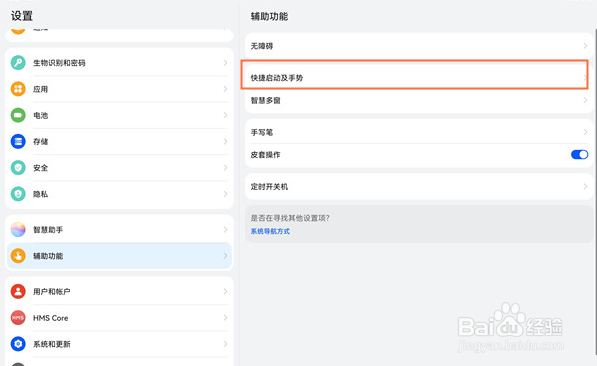Open the 智慧助手 colorful orb icon
This screenshot has width=597, height=366.
coord(18,229)
